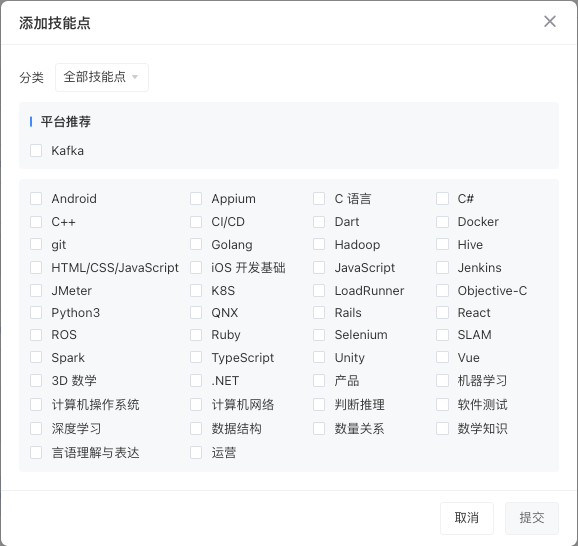Enable the C 语言 checkbox
The height and width of the screenshot is (546, 578).
(319, 198)
